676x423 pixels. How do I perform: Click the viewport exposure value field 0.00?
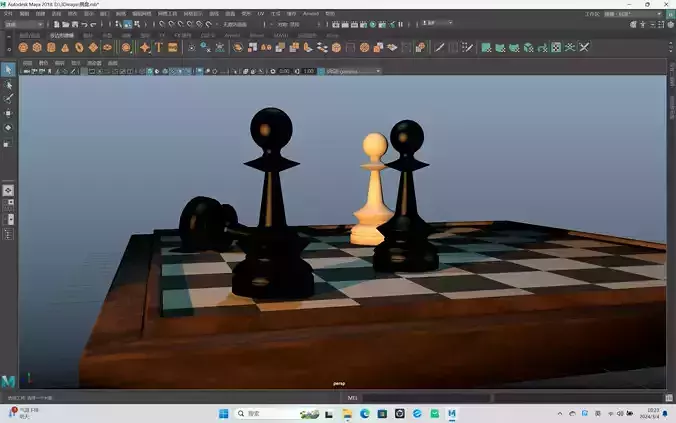[284, 71]
